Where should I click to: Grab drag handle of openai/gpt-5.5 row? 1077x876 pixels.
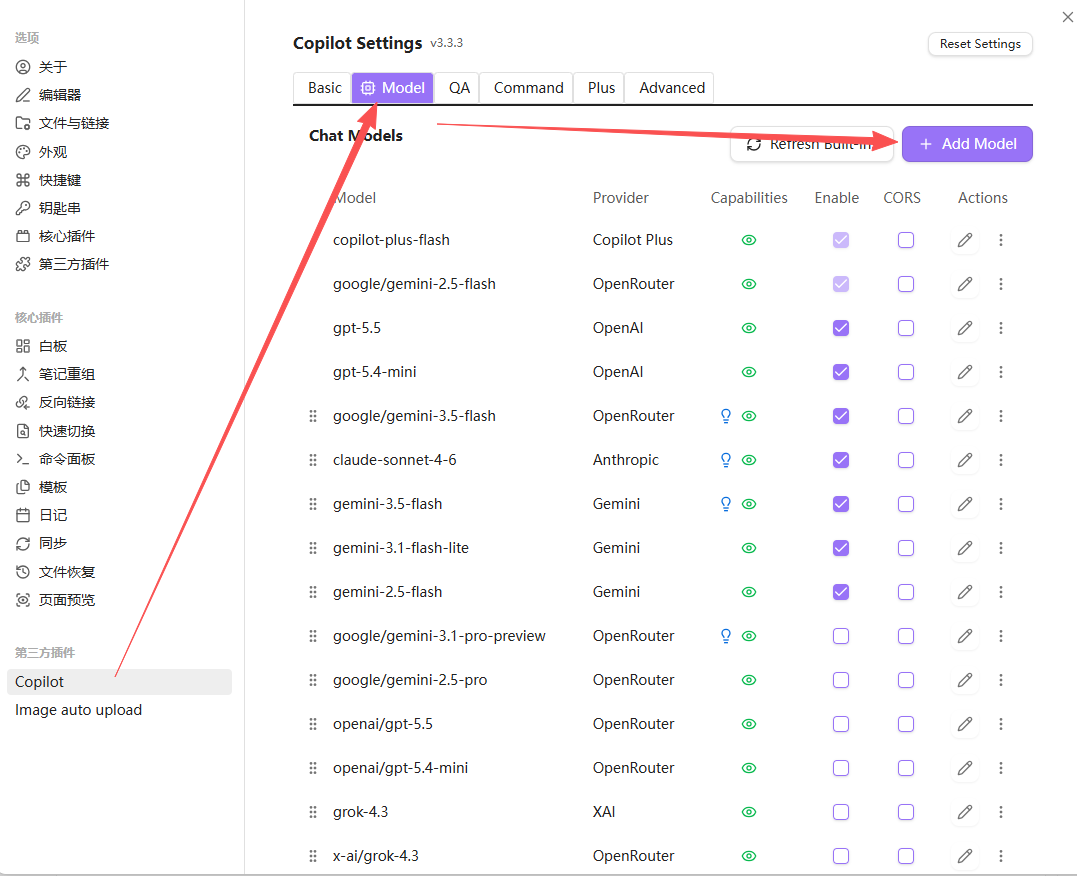[313, 723]
